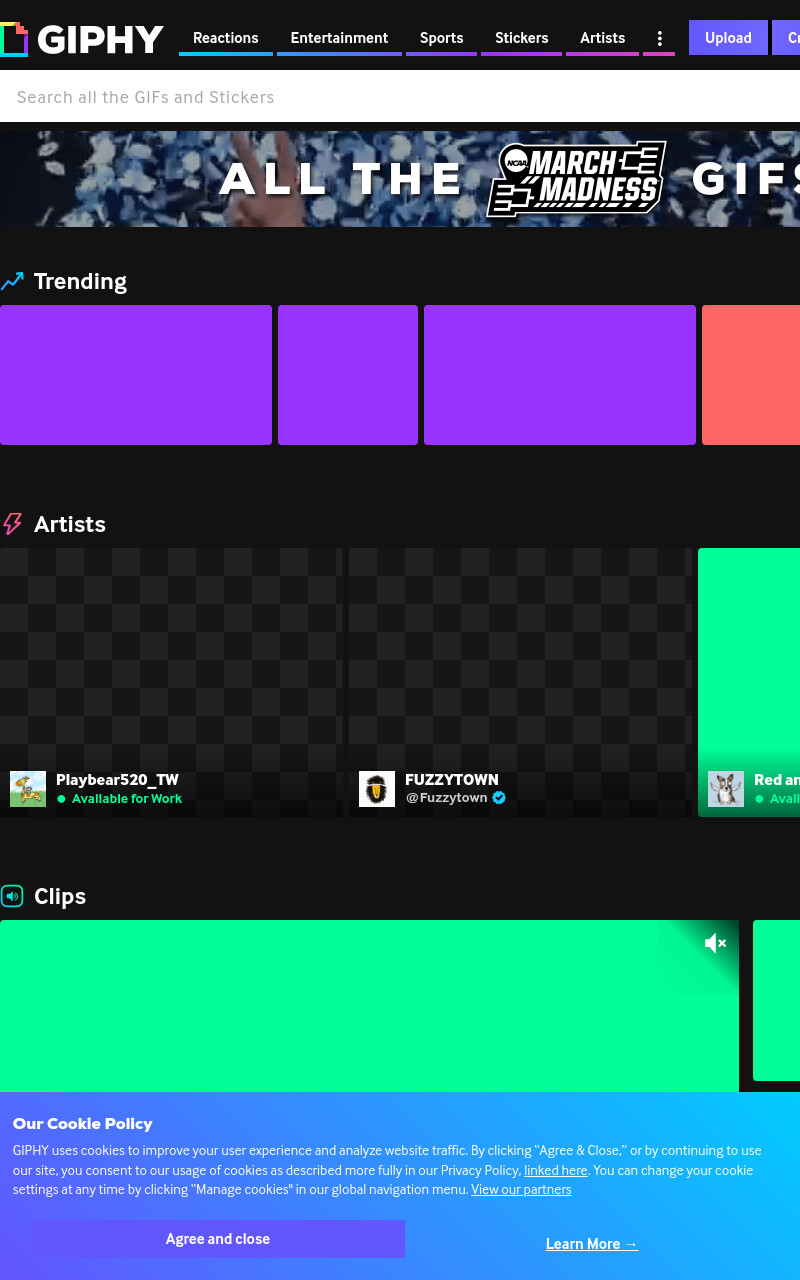800x1280 pixels.
Task: Open the Artists menu item
Action: (x=602, y=38)
